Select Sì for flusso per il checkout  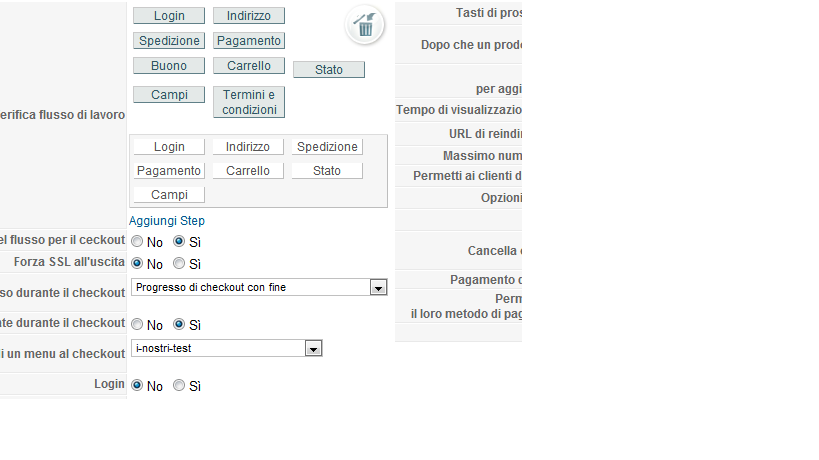(x=179, y=241)
